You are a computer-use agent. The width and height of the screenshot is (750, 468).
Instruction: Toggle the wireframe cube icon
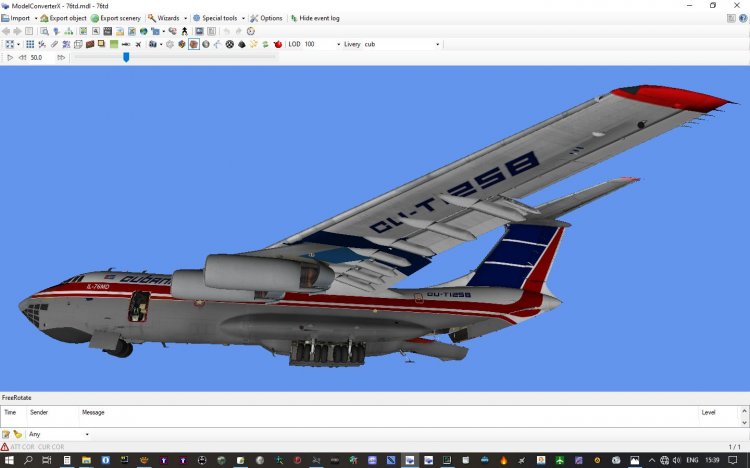coord(78,44)
